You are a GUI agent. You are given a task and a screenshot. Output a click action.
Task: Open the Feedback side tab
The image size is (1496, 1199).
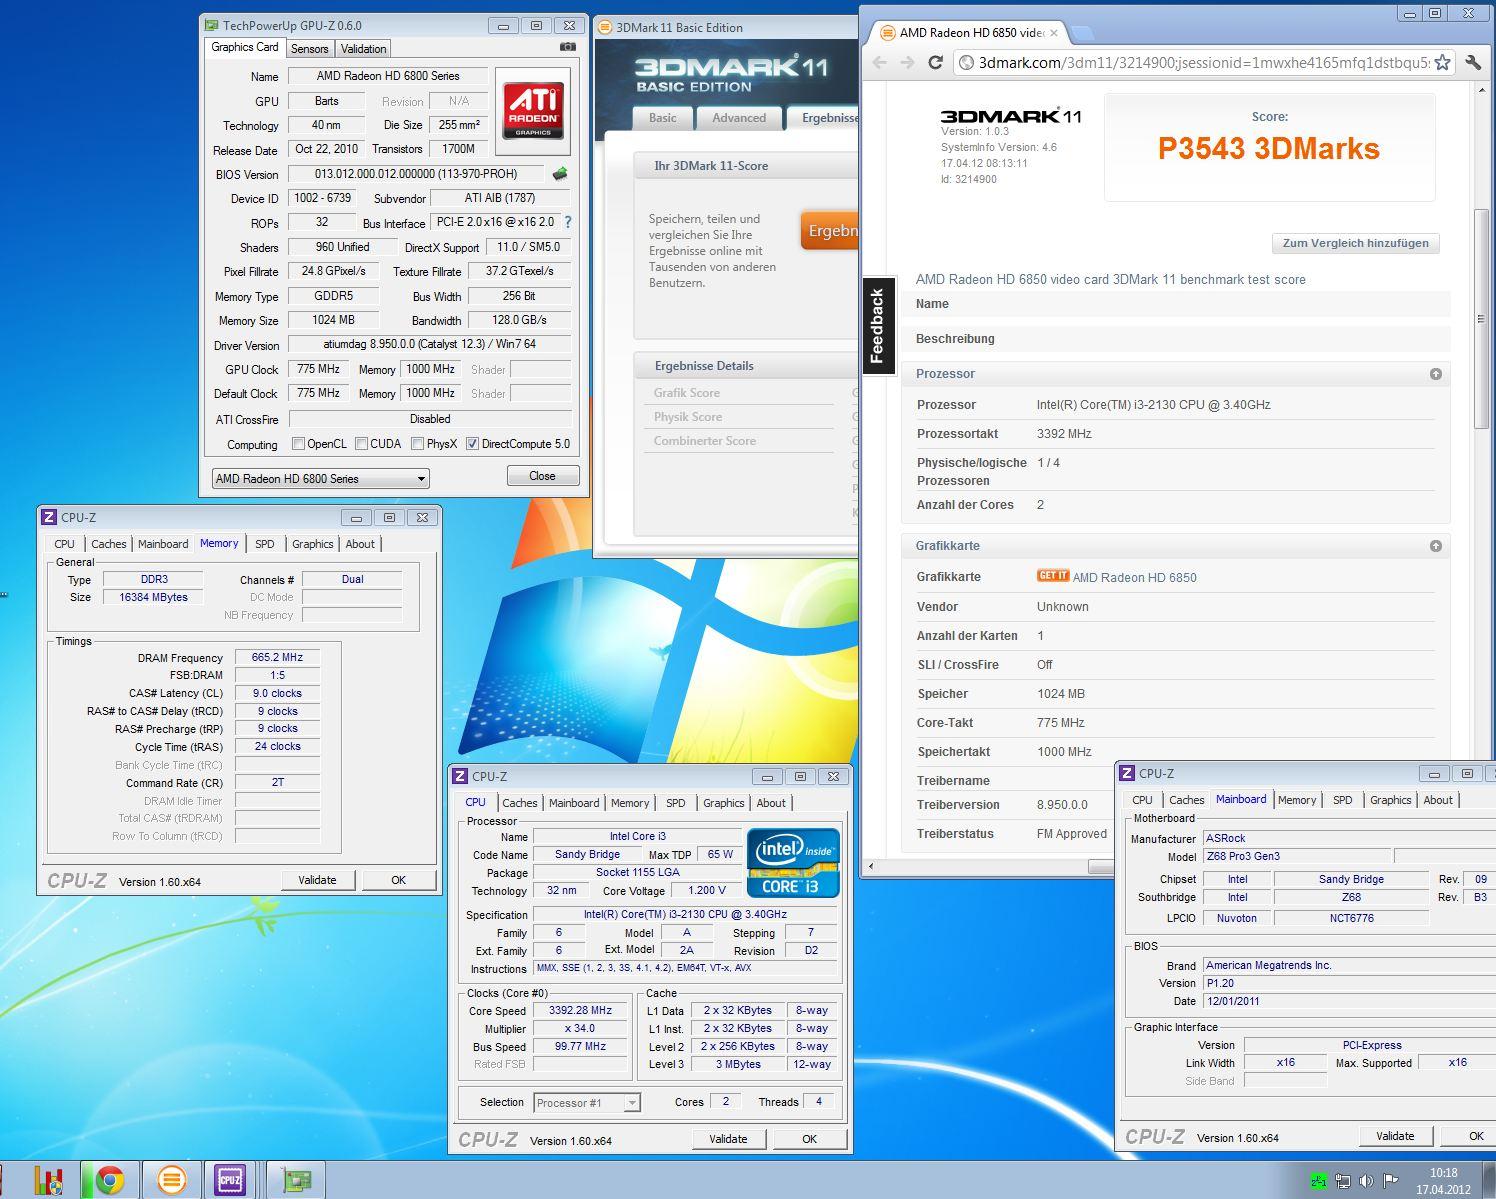point(878,325)
